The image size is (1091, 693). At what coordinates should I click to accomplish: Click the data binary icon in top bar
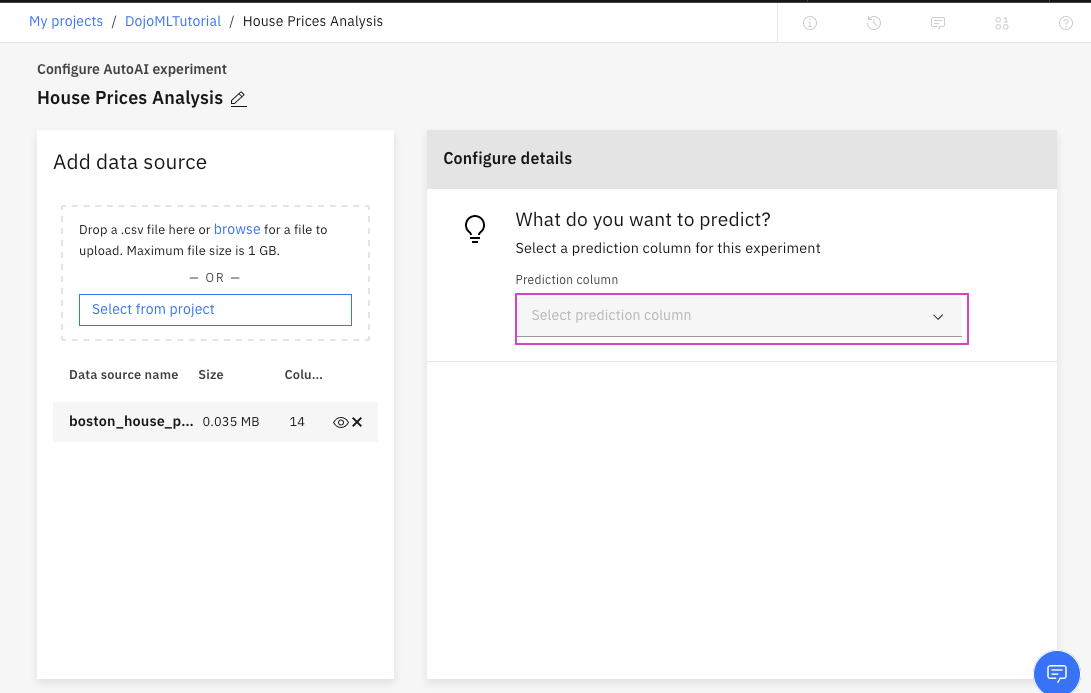[1002, 23]
